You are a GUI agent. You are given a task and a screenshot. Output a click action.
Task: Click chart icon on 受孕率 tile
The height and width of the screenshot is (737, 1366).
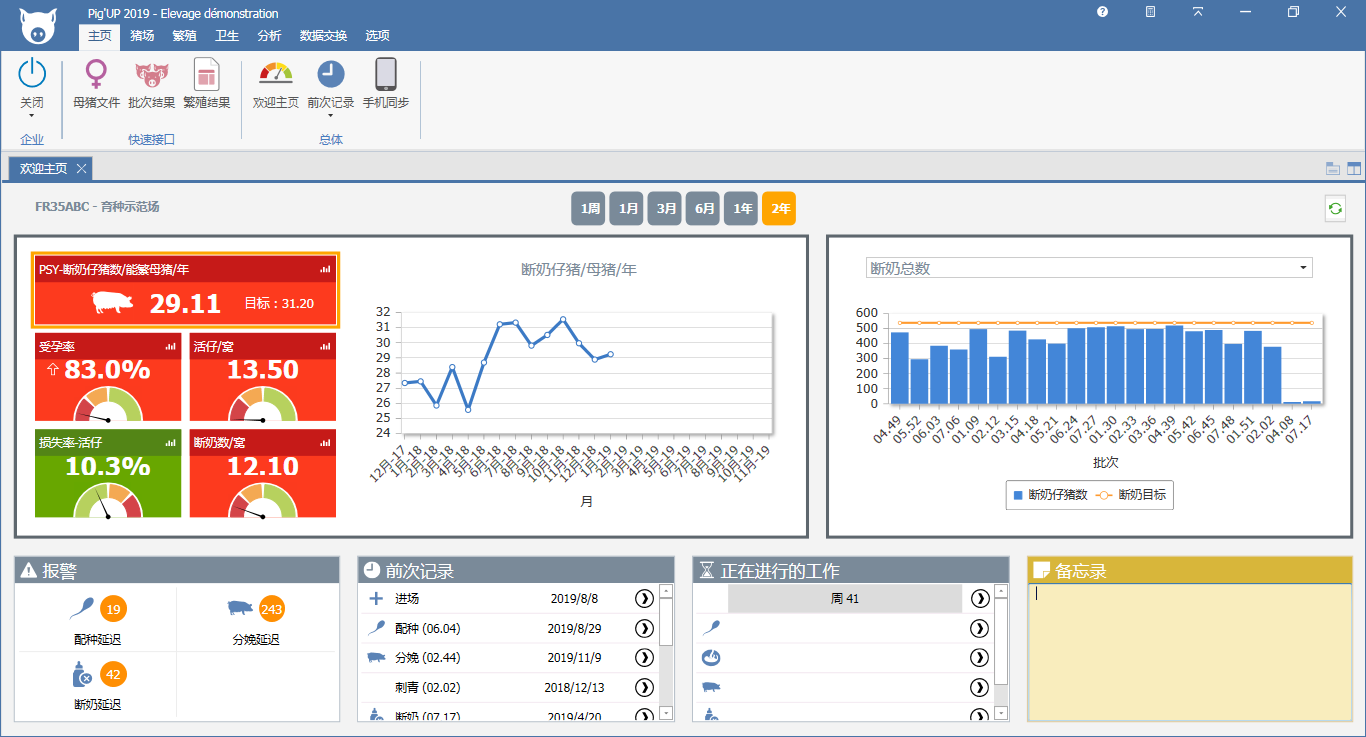coord(171,346)
